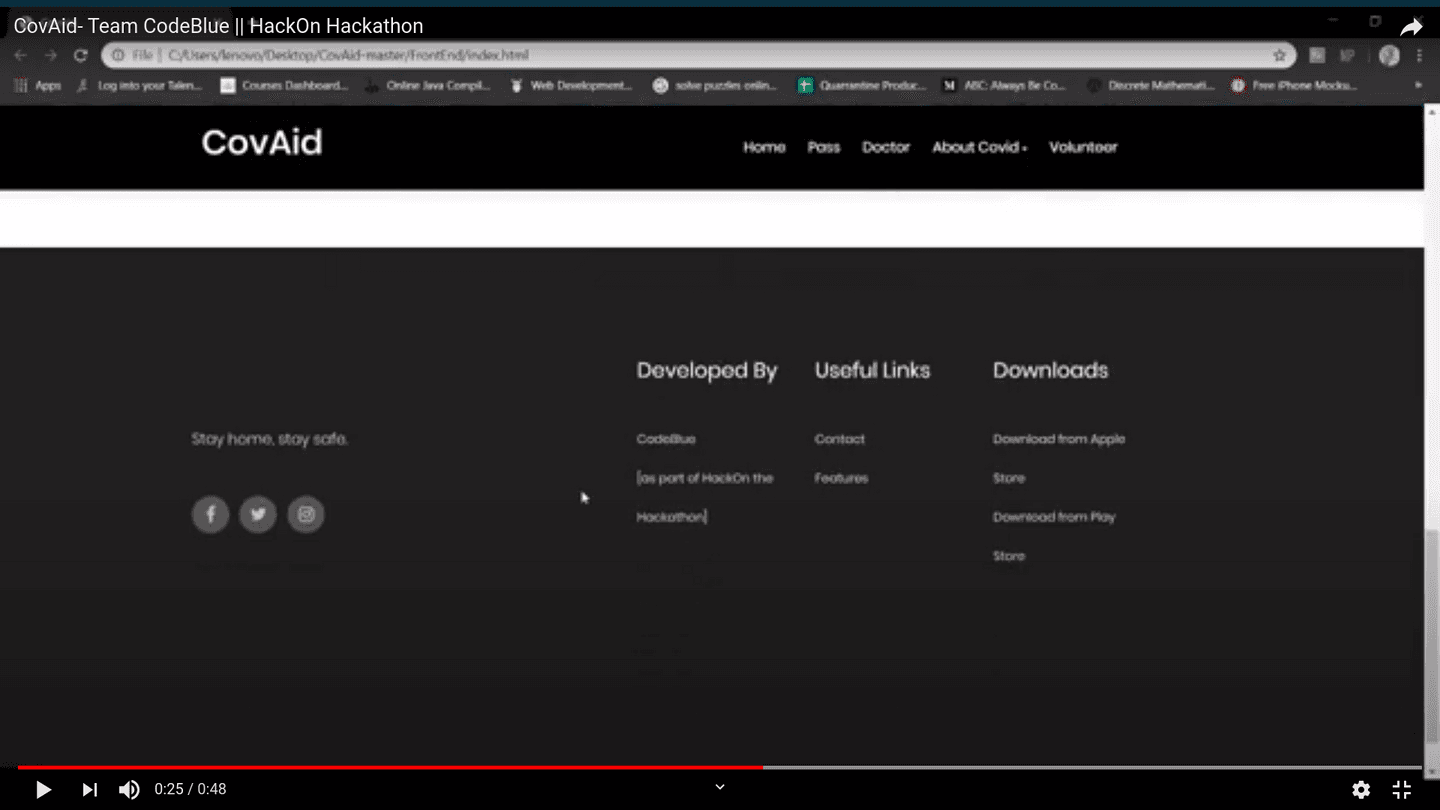Viewport: 1440px width, 810px height.
Task: Open the Pass nav item
Action: [824, 147]
